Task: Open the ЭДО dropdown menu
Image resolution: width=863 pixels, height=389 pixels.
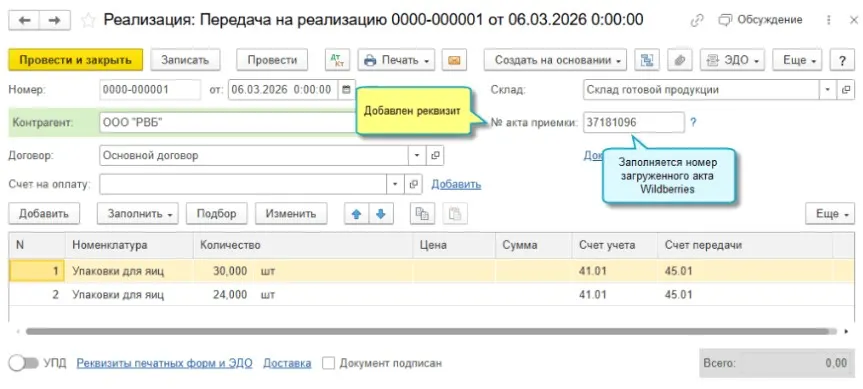Action: tap(733, 60)
